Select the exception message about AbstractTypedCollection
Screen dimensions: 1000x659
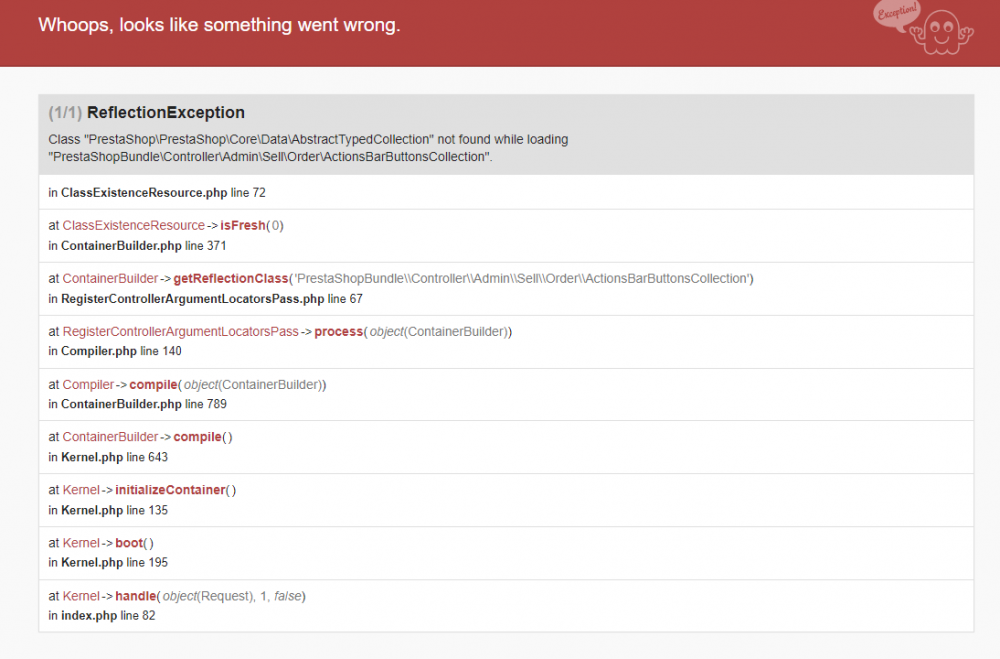(x=308, y=149)
